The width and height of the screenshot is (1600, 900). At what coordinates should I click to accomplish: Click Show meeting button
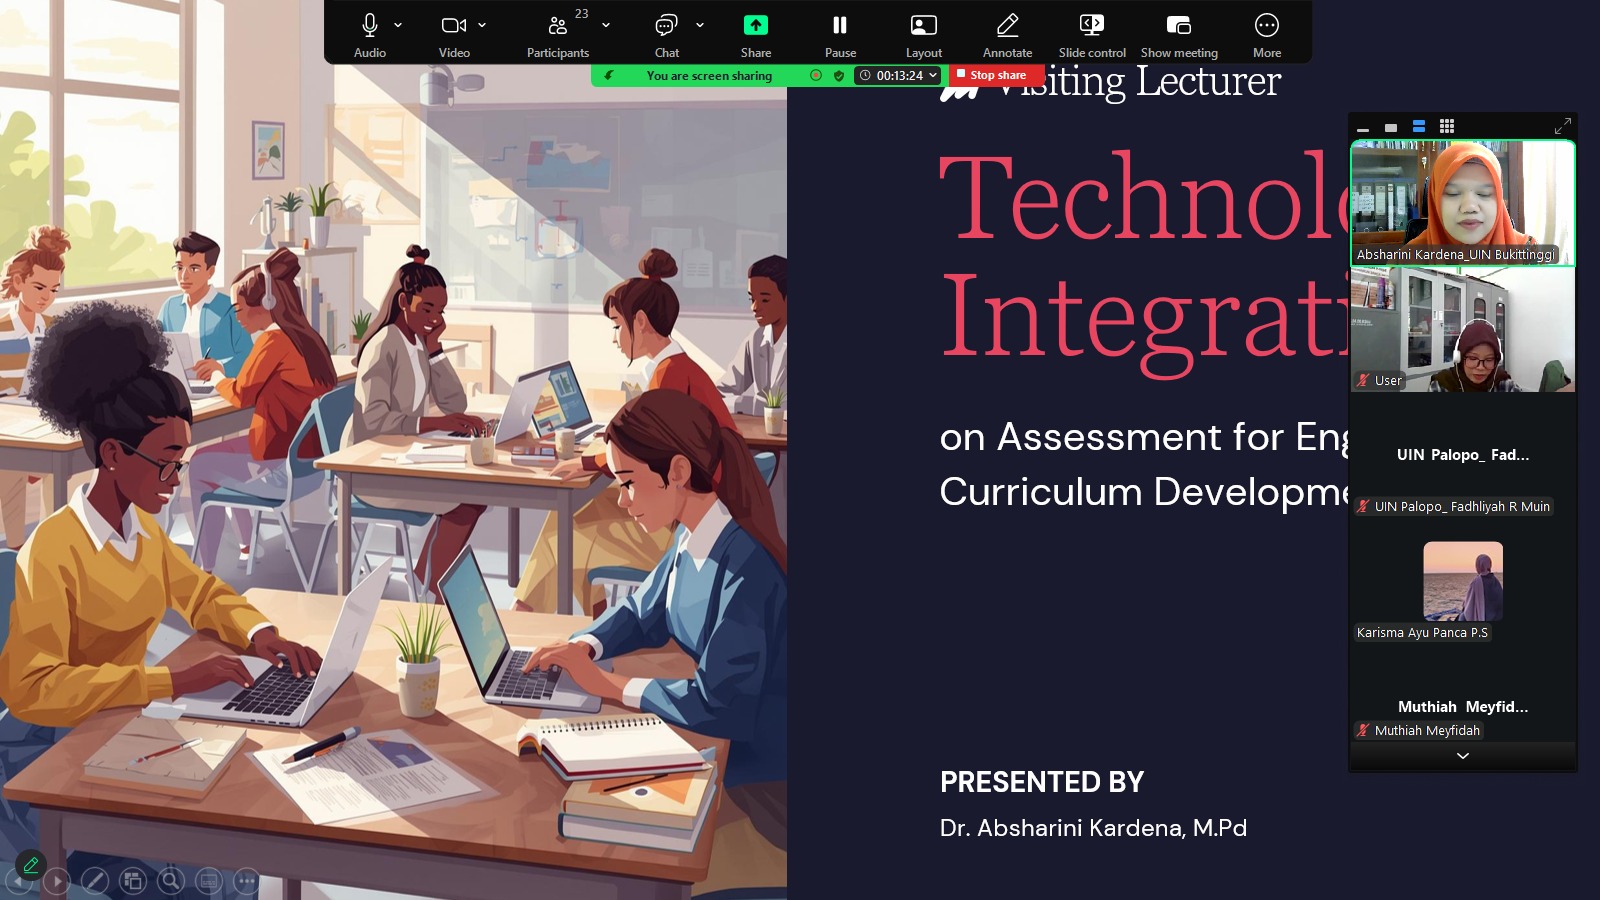tap(1179, 35)
